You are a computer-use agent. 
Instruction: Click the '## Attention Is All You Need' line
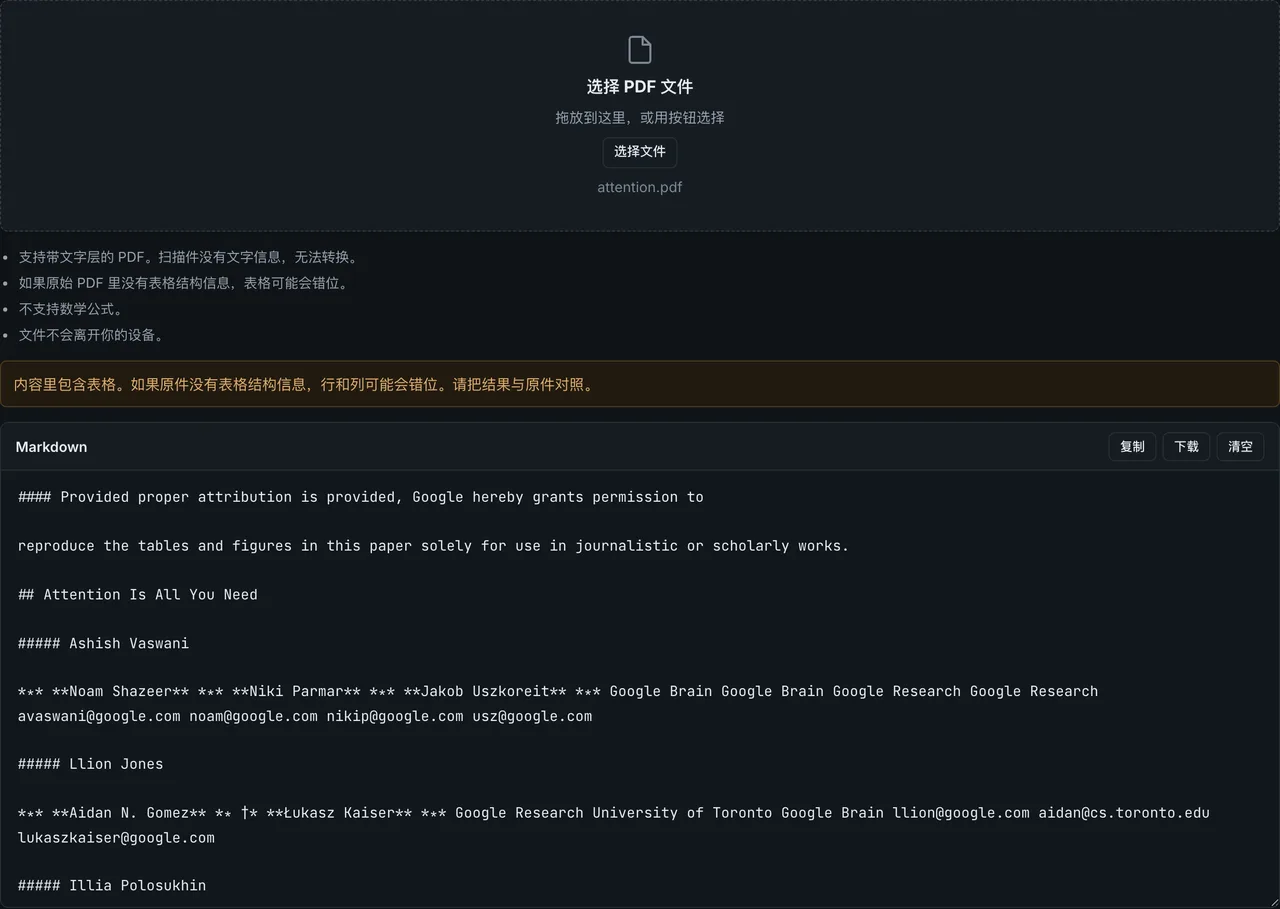(x=138, y=595)
